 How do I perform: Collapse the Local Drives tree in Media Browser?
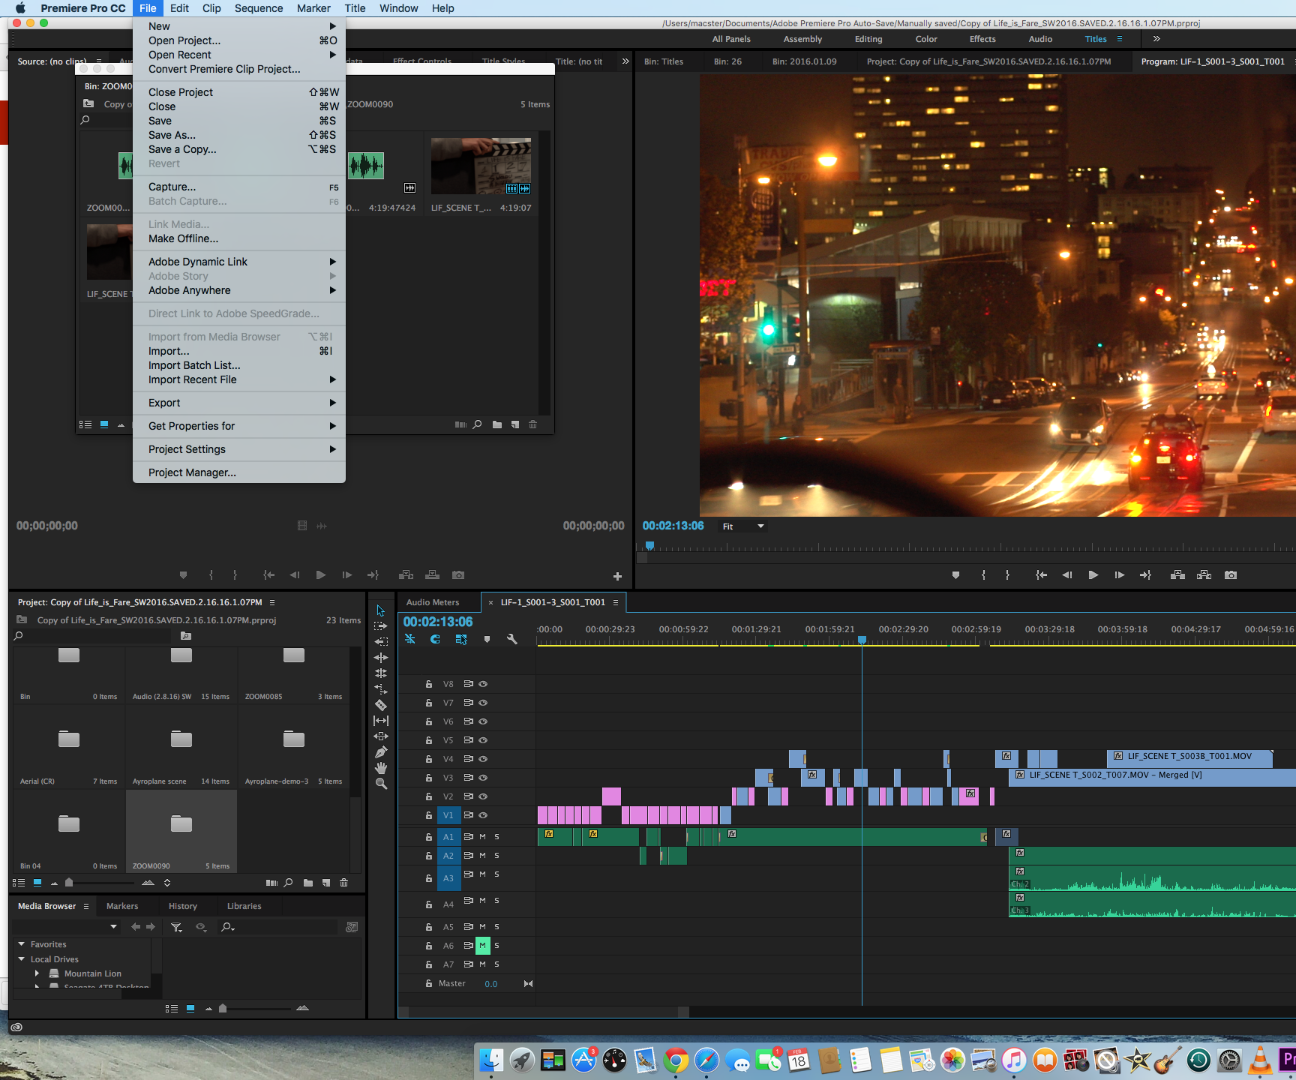(22, 958)
